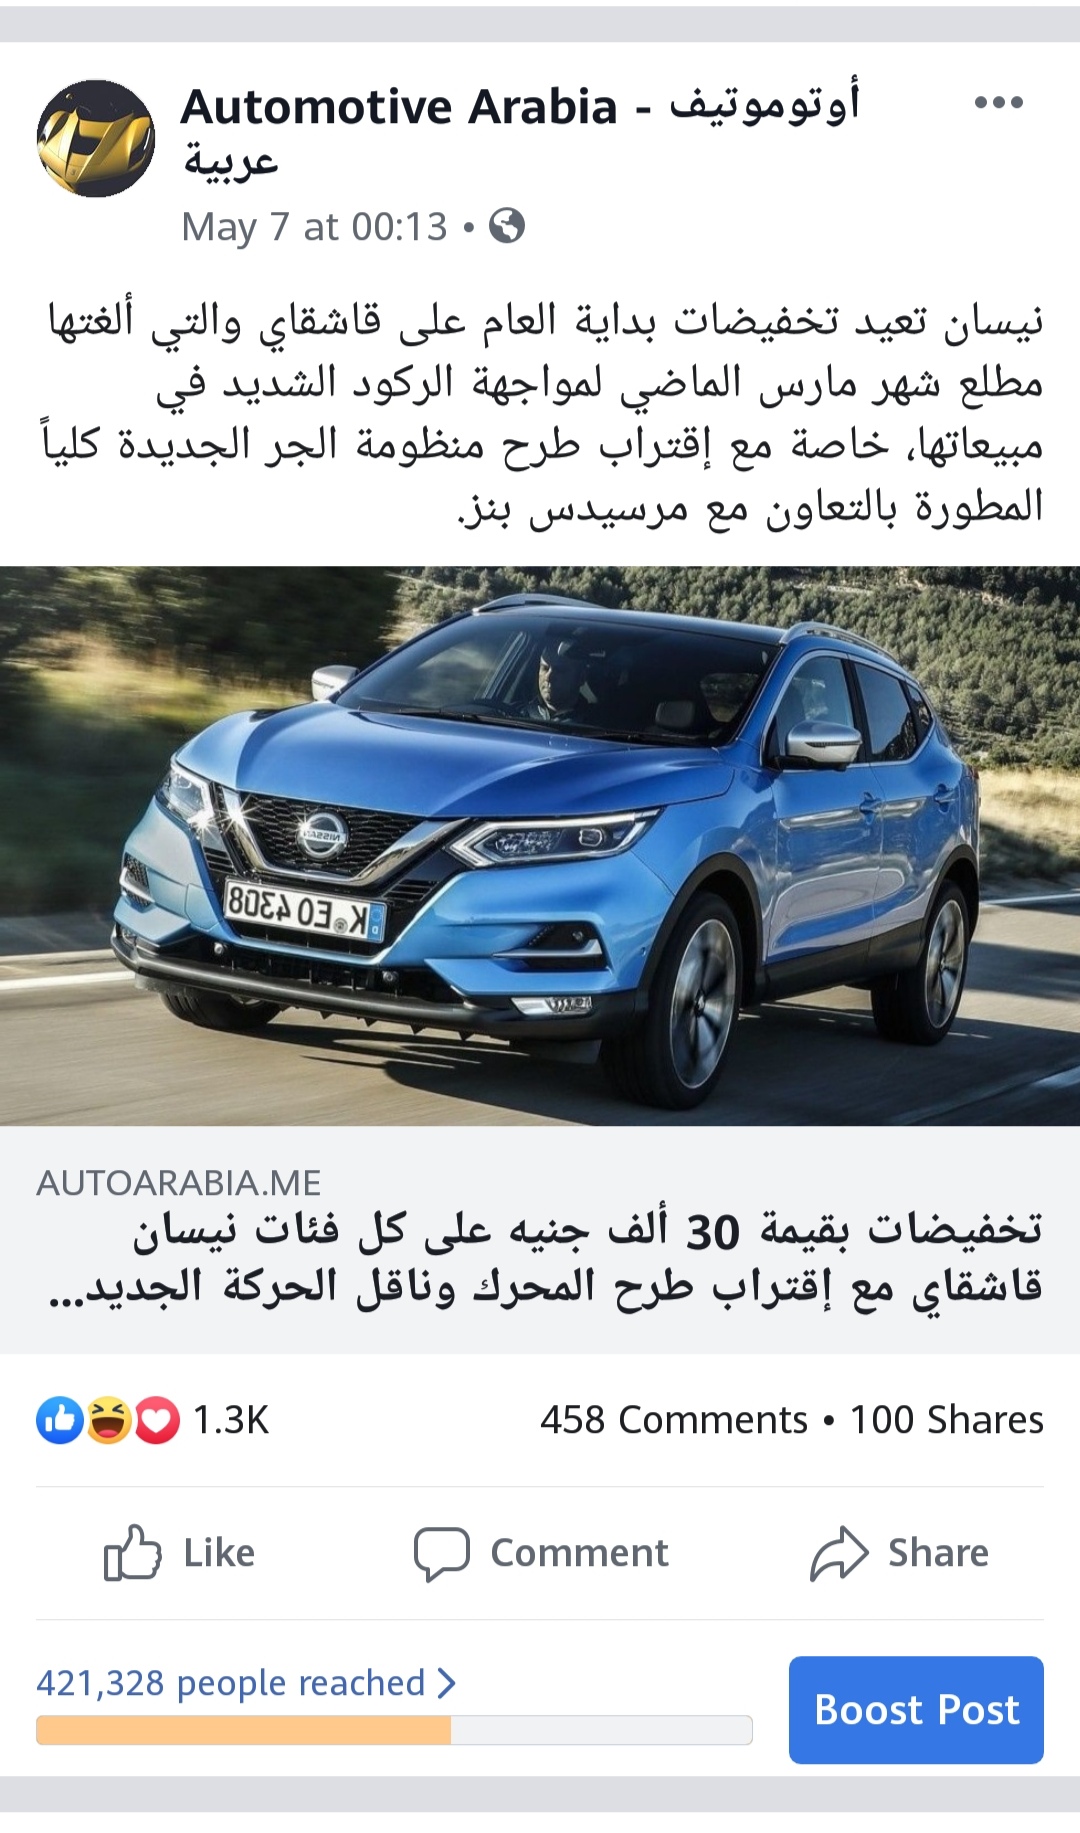Open the 1.3K reactions count
1080x1833 pixels.
coord(231,1420)
